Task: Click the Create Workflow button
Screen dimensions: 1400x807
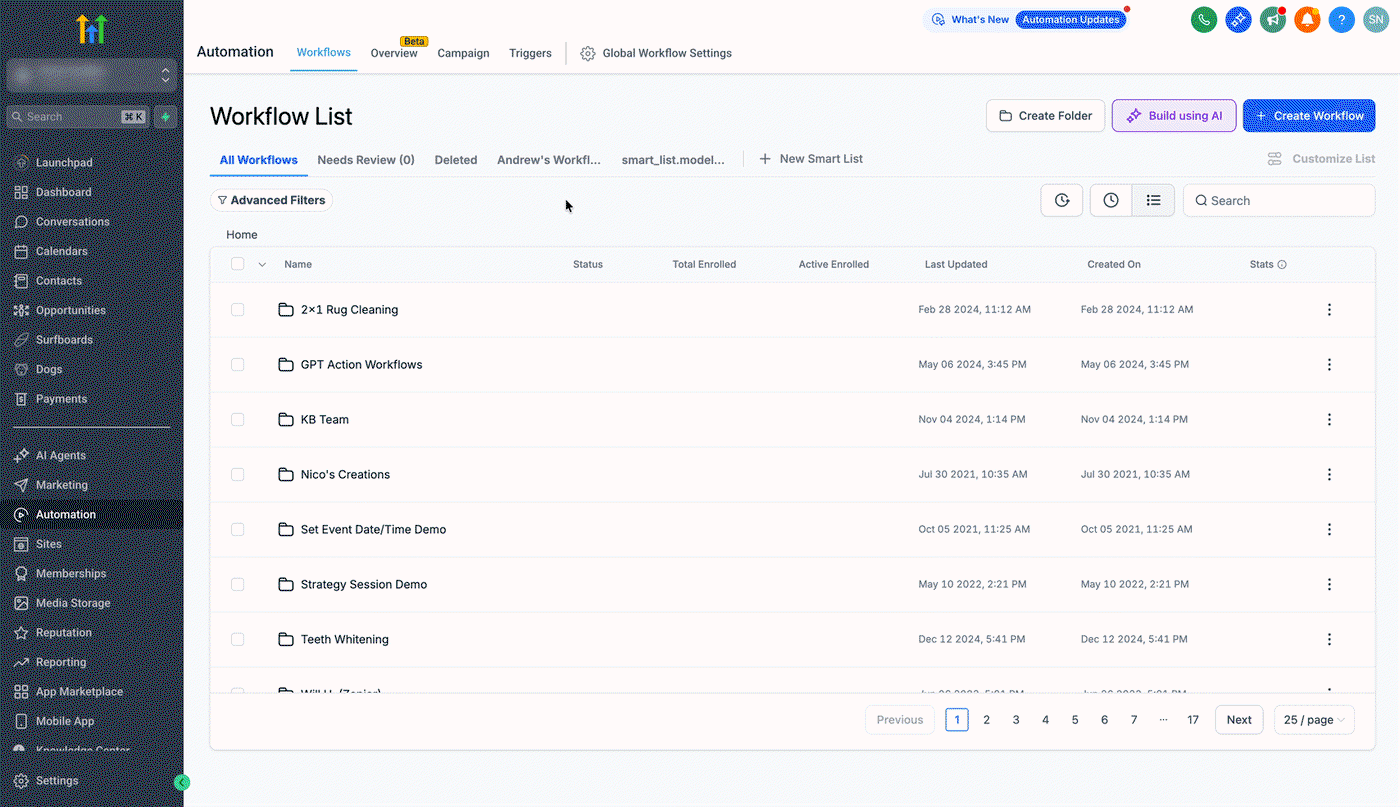Action: pyautogui.click(x=1309, y=116)
